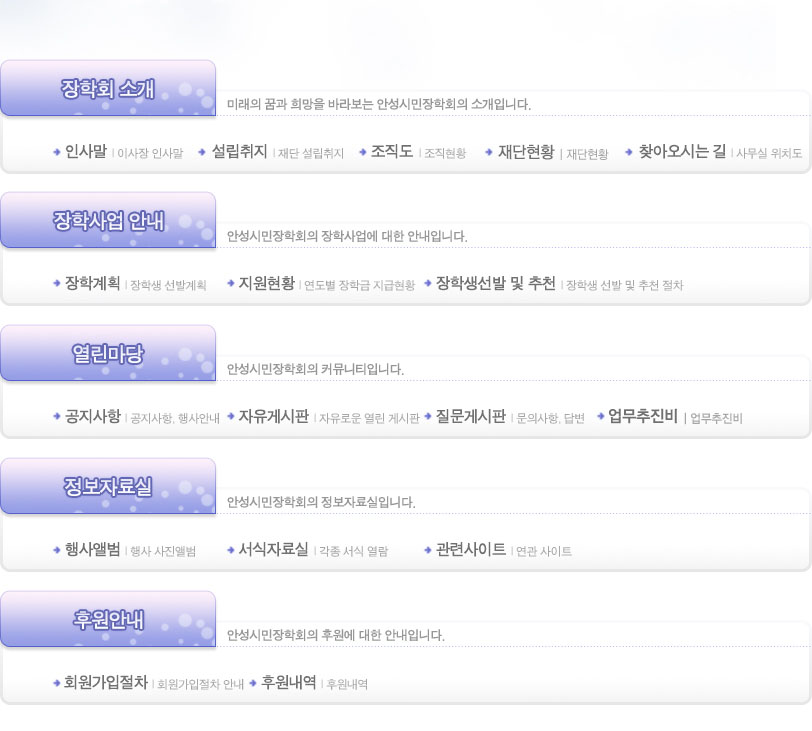Screen dimensions: 812x731
Task: Click the arrow icon beside 설립취지
Action: [202, 152]
